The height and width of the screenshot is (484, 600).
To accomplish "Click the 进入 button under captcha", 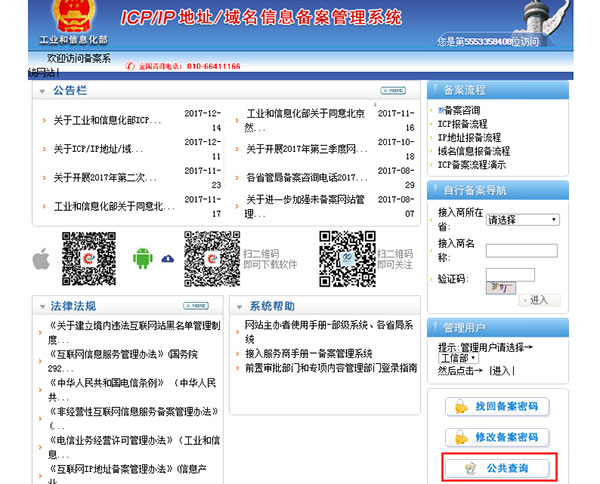I will click(540, 300).
